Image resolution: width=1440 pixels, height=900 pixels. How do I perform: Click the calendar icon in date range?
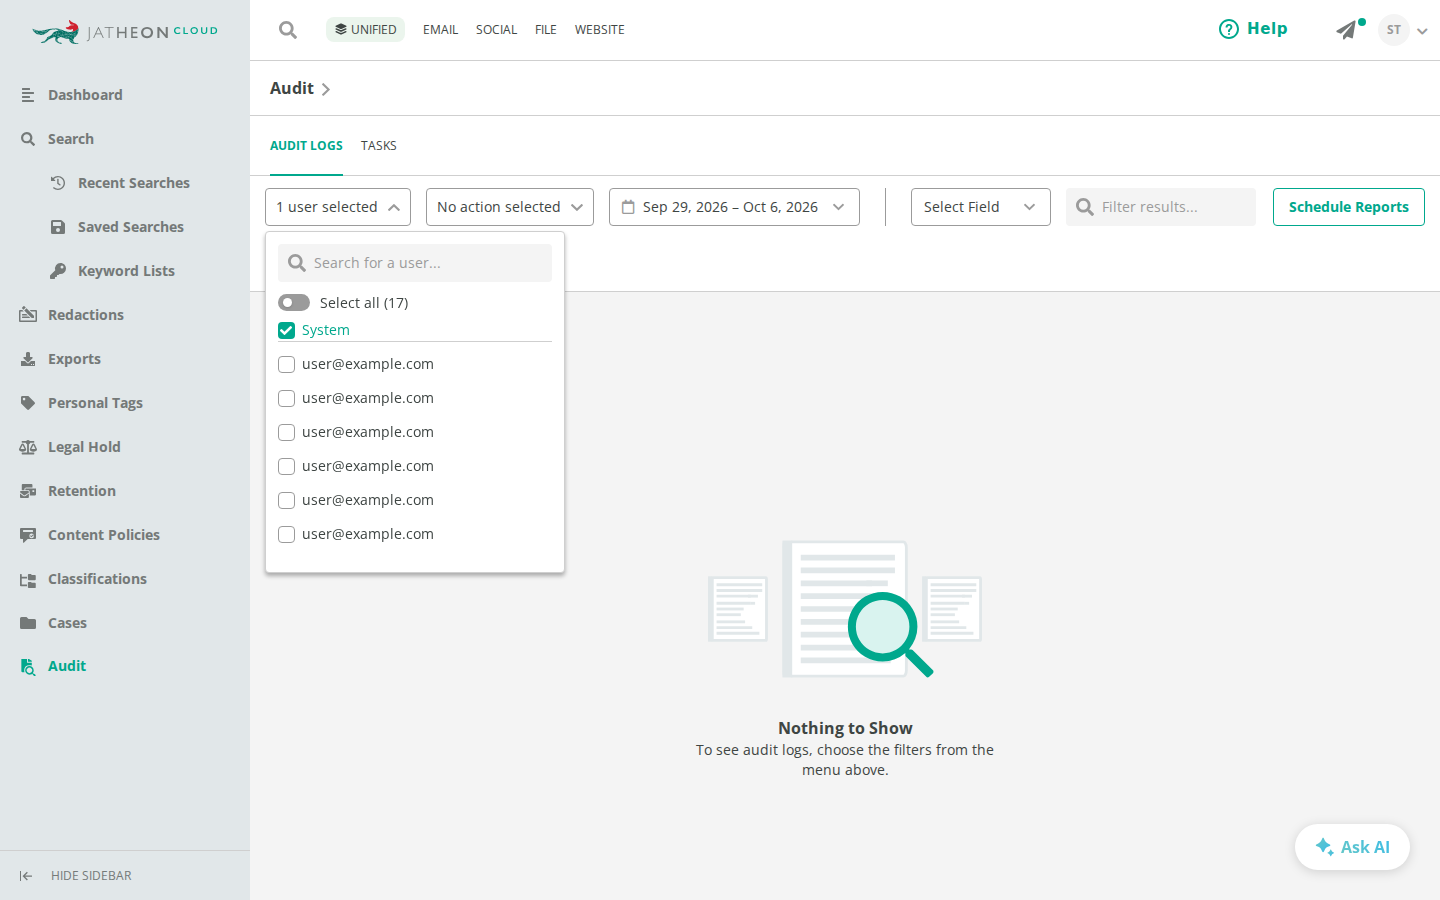pos(628,207)
